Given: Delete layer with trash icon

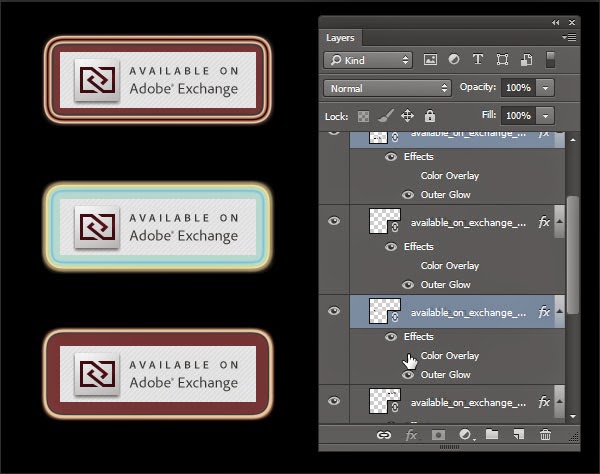Looking at the screenshot, I should point(545,435).
